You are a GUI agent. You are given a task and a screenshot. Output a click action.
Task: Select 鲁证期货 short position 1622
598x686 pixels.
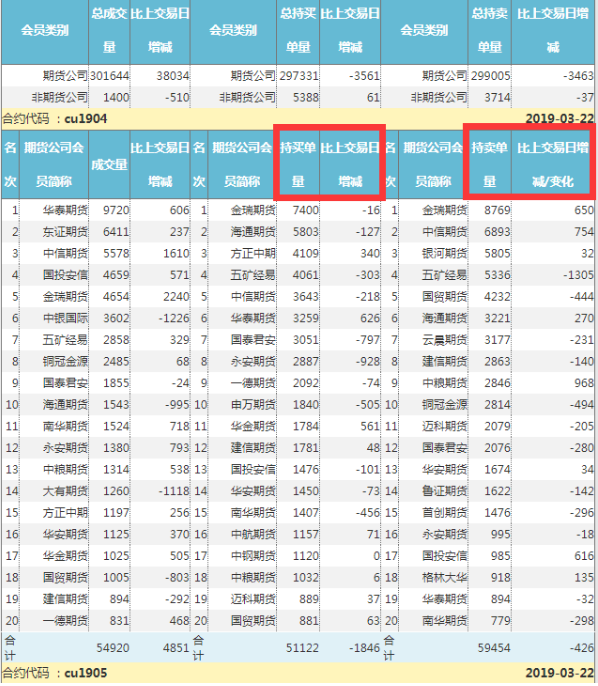pos(497,491)
